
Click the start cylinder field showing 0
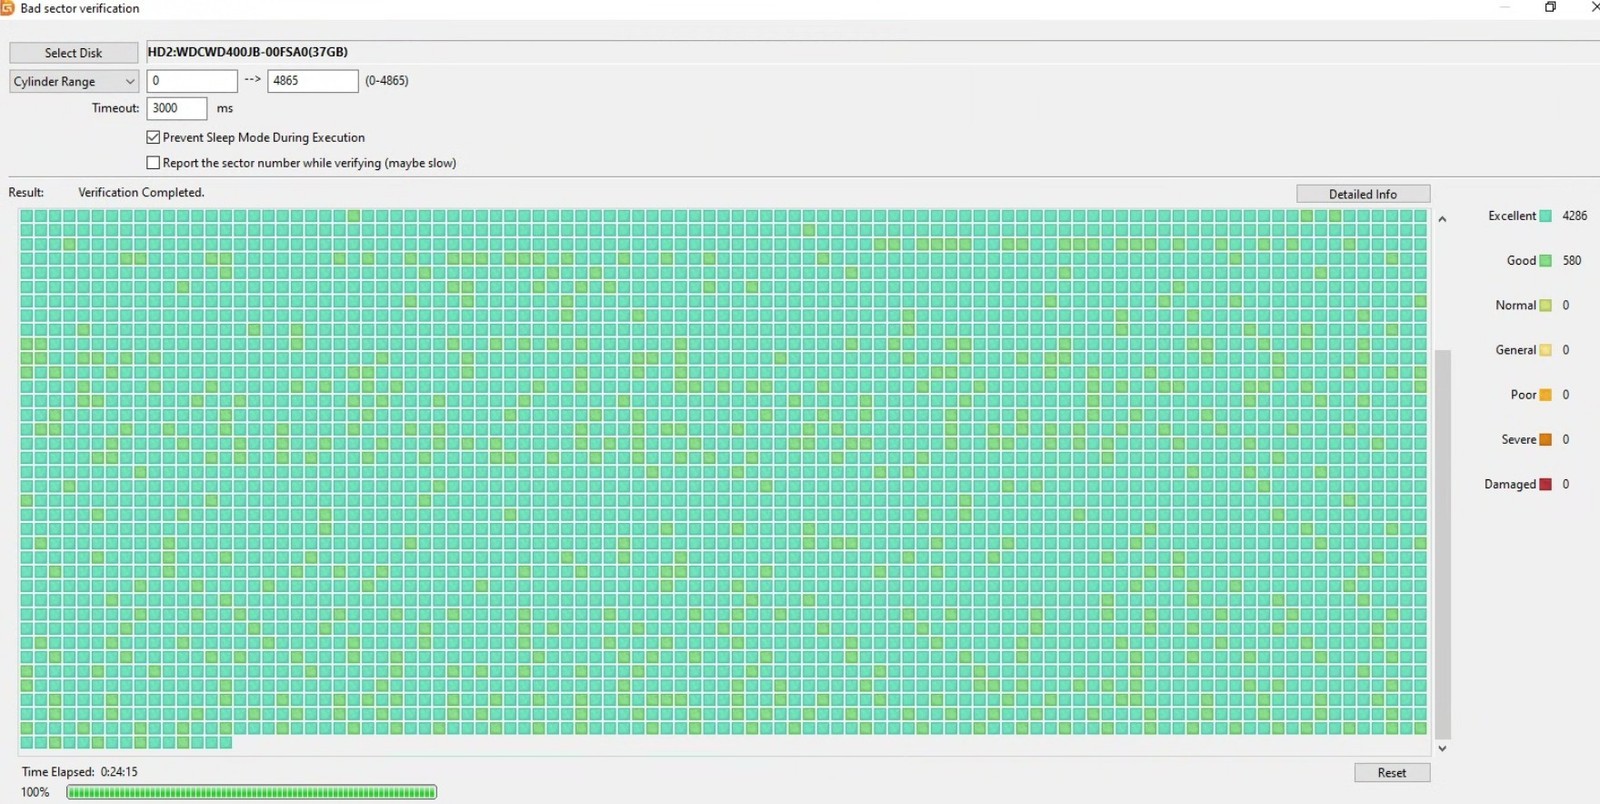tap(192, 81)
